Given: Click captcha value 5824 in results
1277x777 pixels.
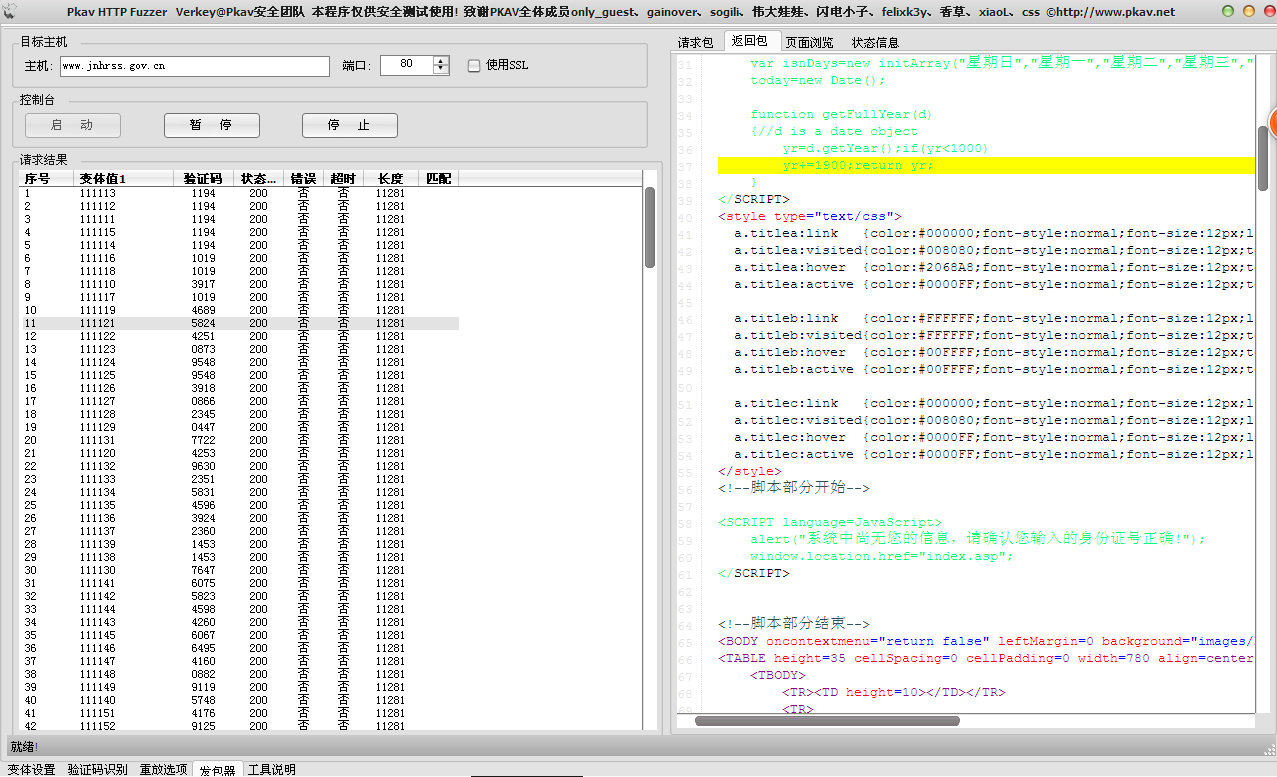Looking at the screenshot, I should [203, 323].
